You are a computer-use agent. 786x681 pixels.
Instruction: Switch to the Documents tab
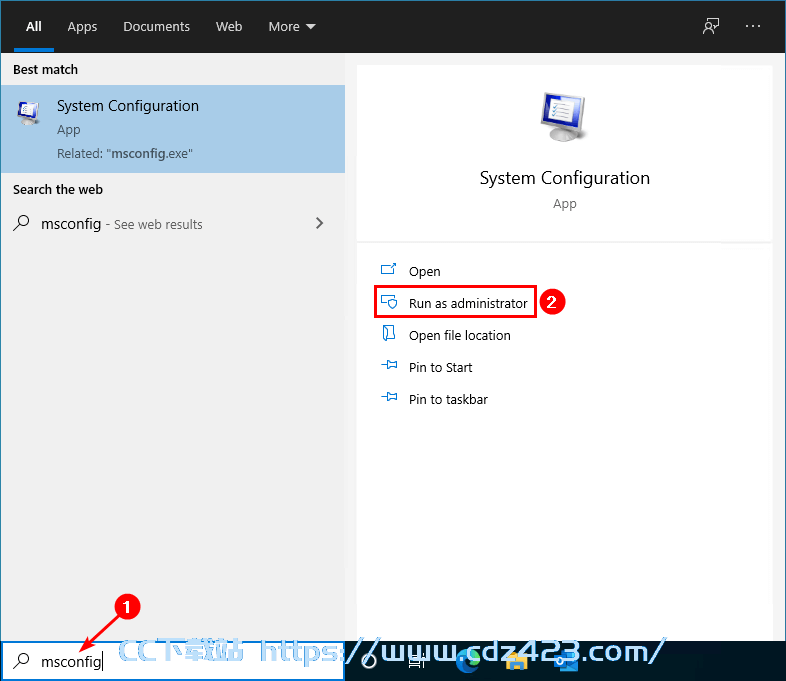156,27
